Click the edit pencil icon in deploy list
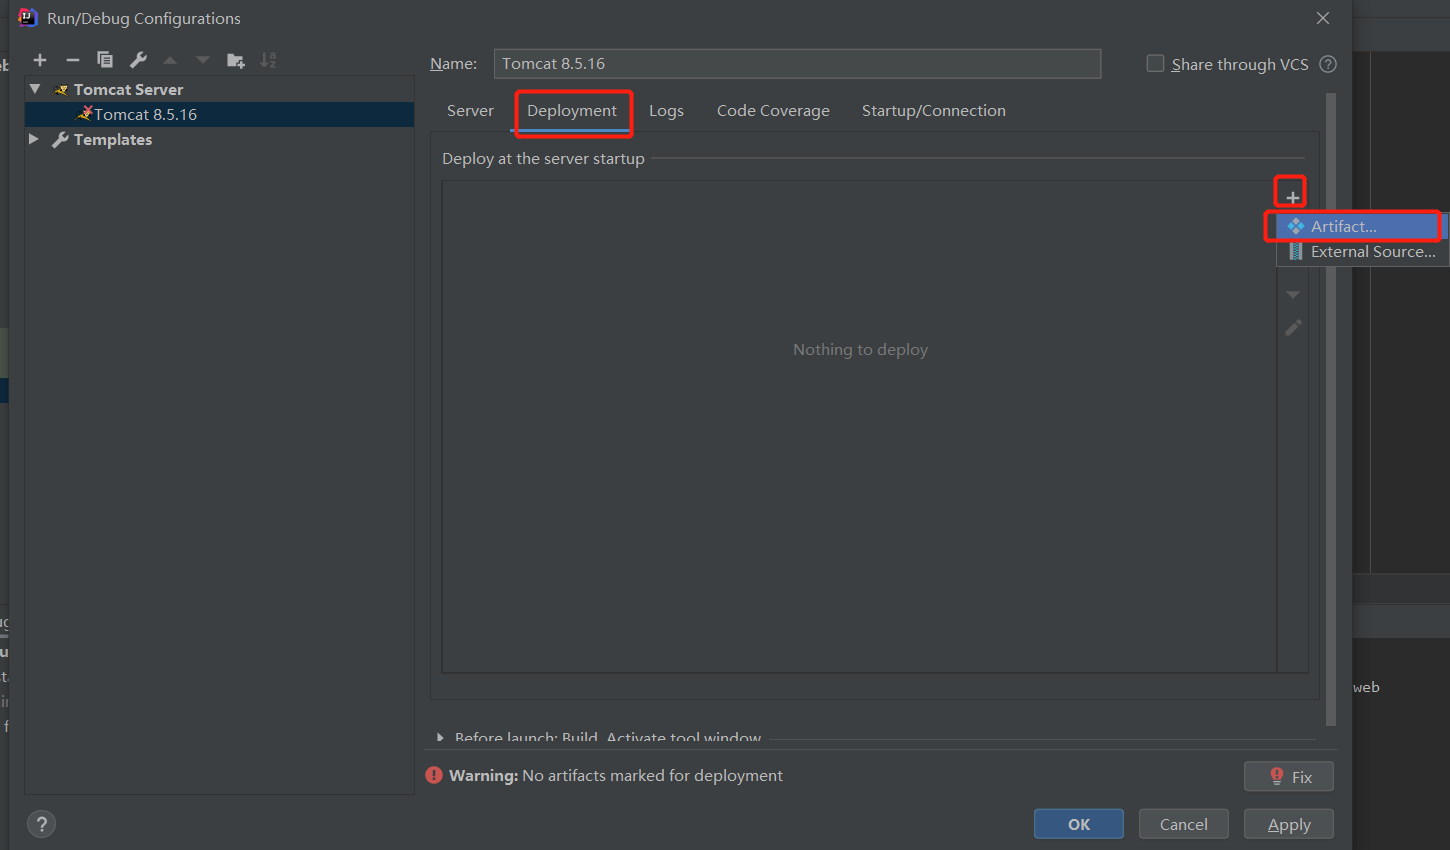Screen dimensions: 1450x850 (1293, 328)
